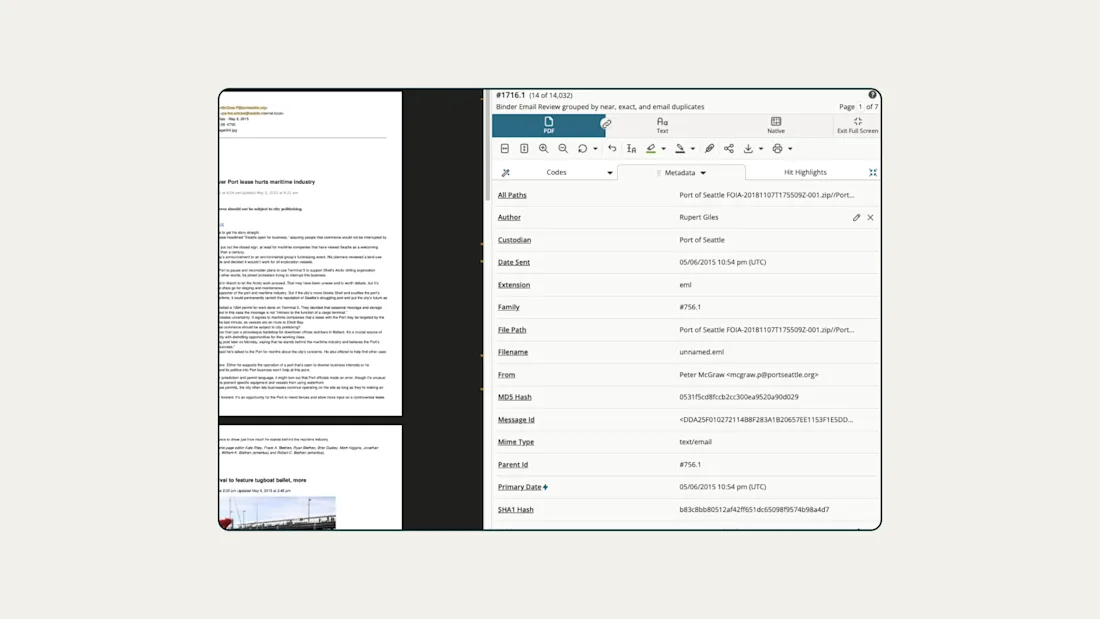Screen dimensions: 1100x619
Task: Click the From field label
Action: point(507,375)
